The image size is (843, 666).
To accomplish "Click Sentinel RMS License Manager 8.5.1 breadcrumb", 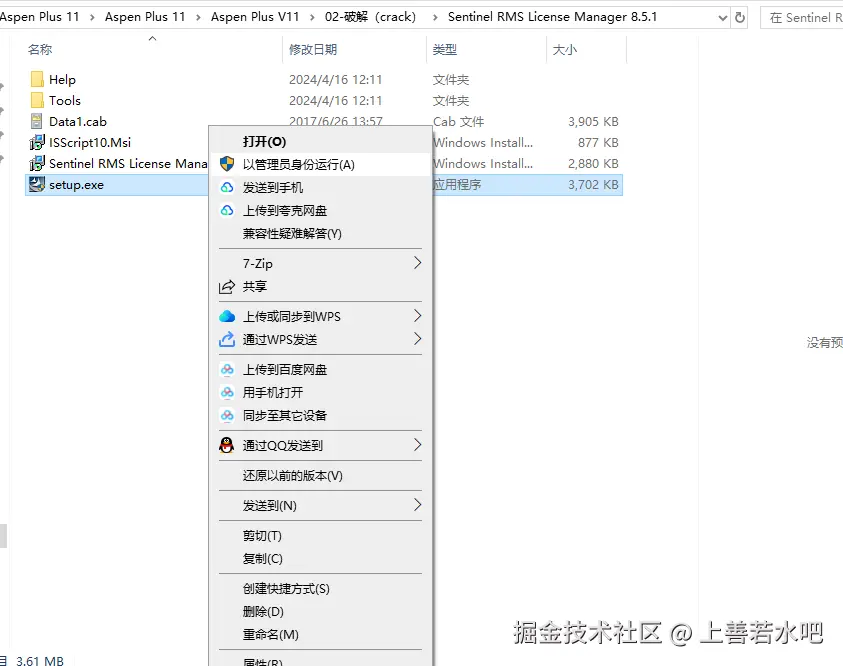I will [553, 17].
